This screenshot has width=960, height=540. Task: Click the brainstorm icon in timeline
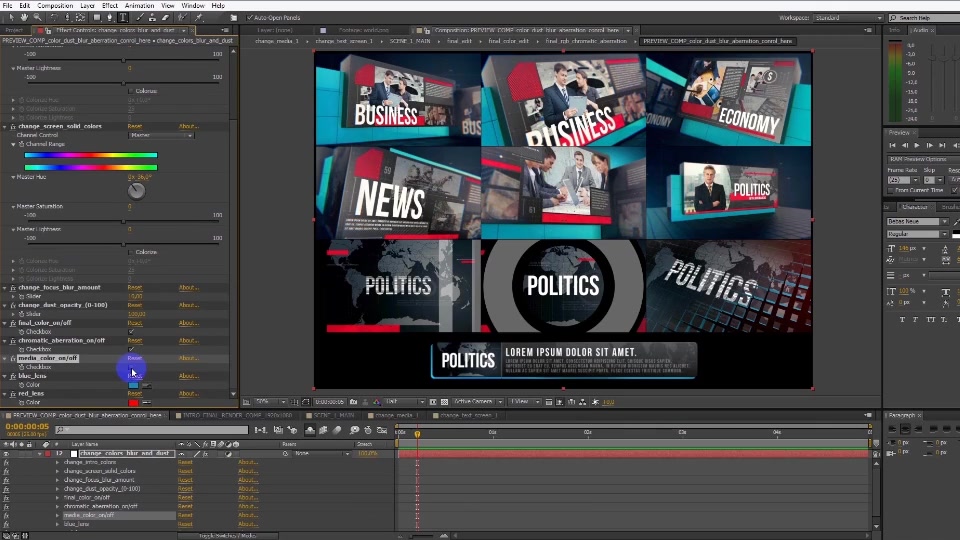coord(354,430)
